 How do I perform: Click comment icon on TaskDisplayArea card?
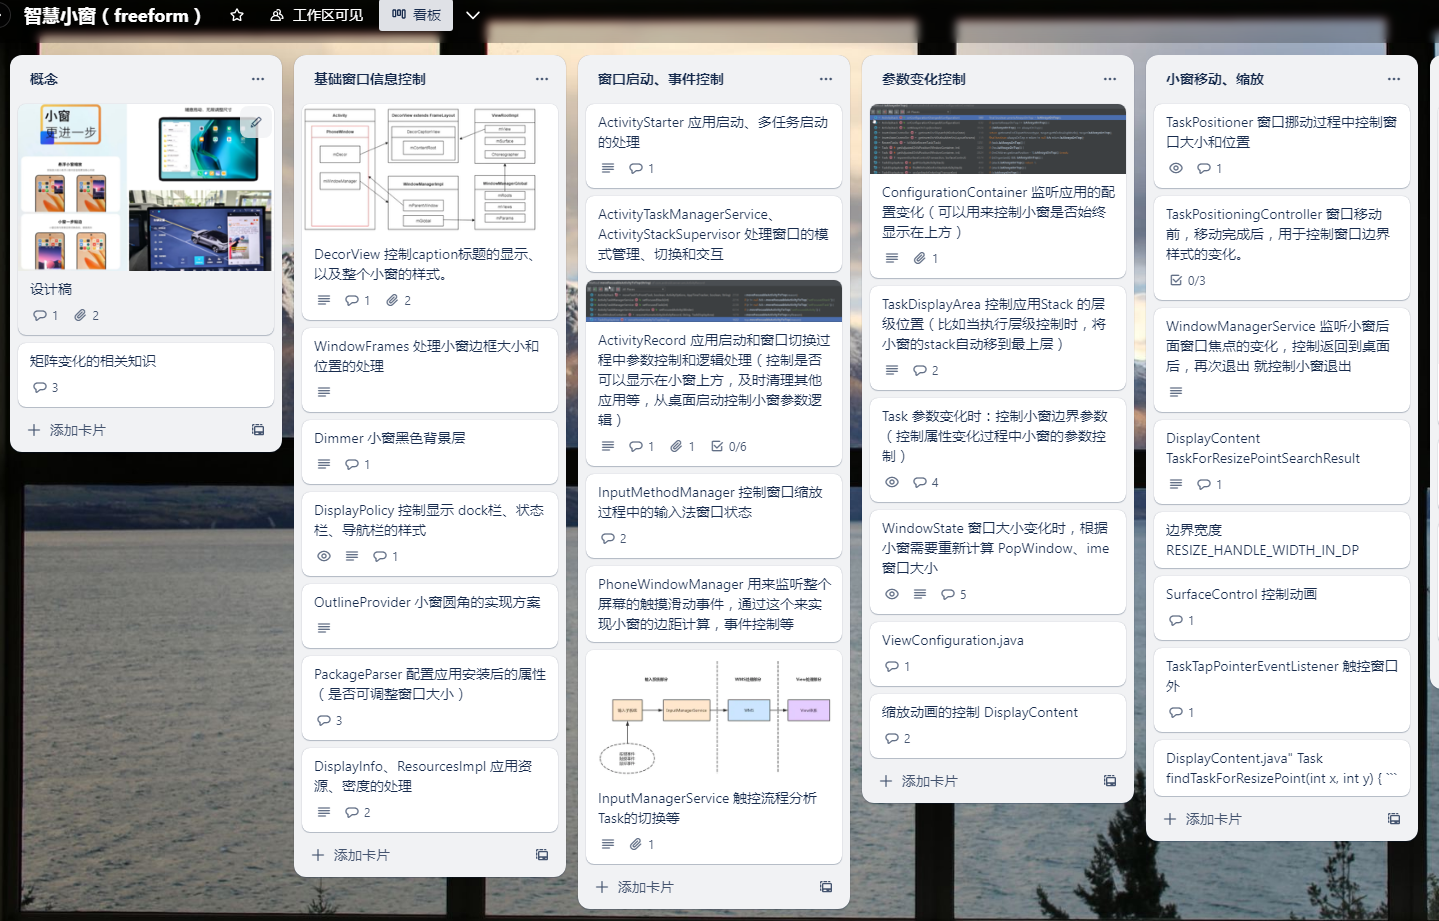pyautogui.click(x=919, y=370)
